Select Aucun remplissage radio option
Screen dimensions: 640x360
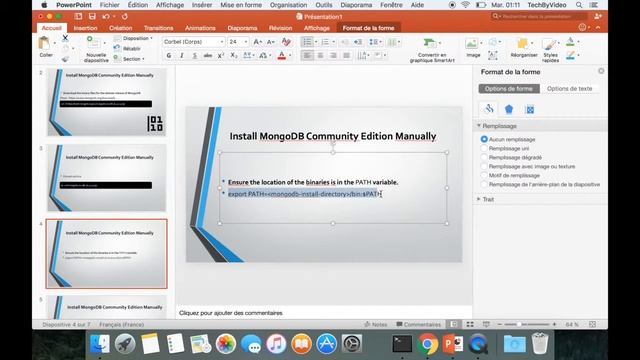pyautogui.click(x=484, y=139)
